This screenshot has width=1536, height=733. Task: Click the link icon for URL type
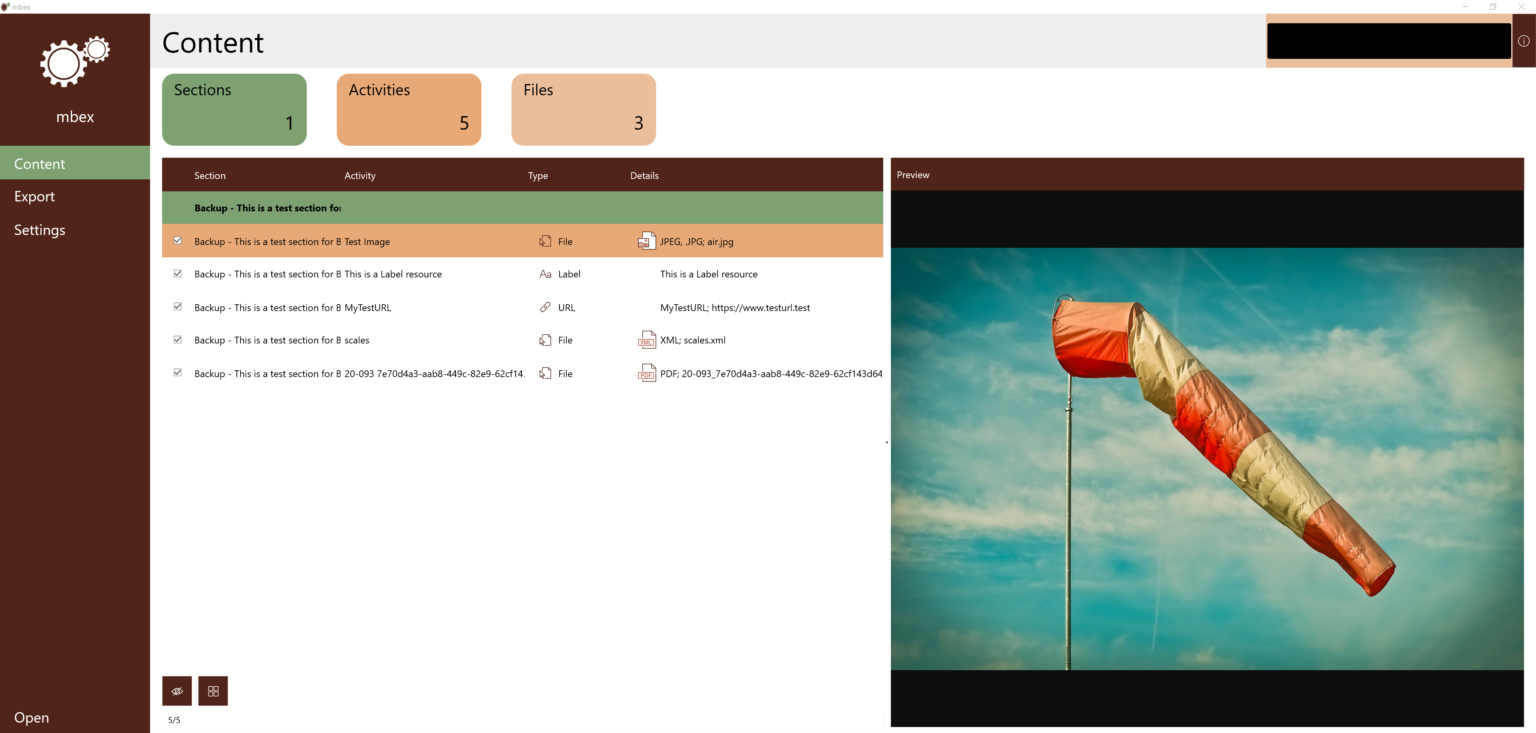tap(545, 307)
